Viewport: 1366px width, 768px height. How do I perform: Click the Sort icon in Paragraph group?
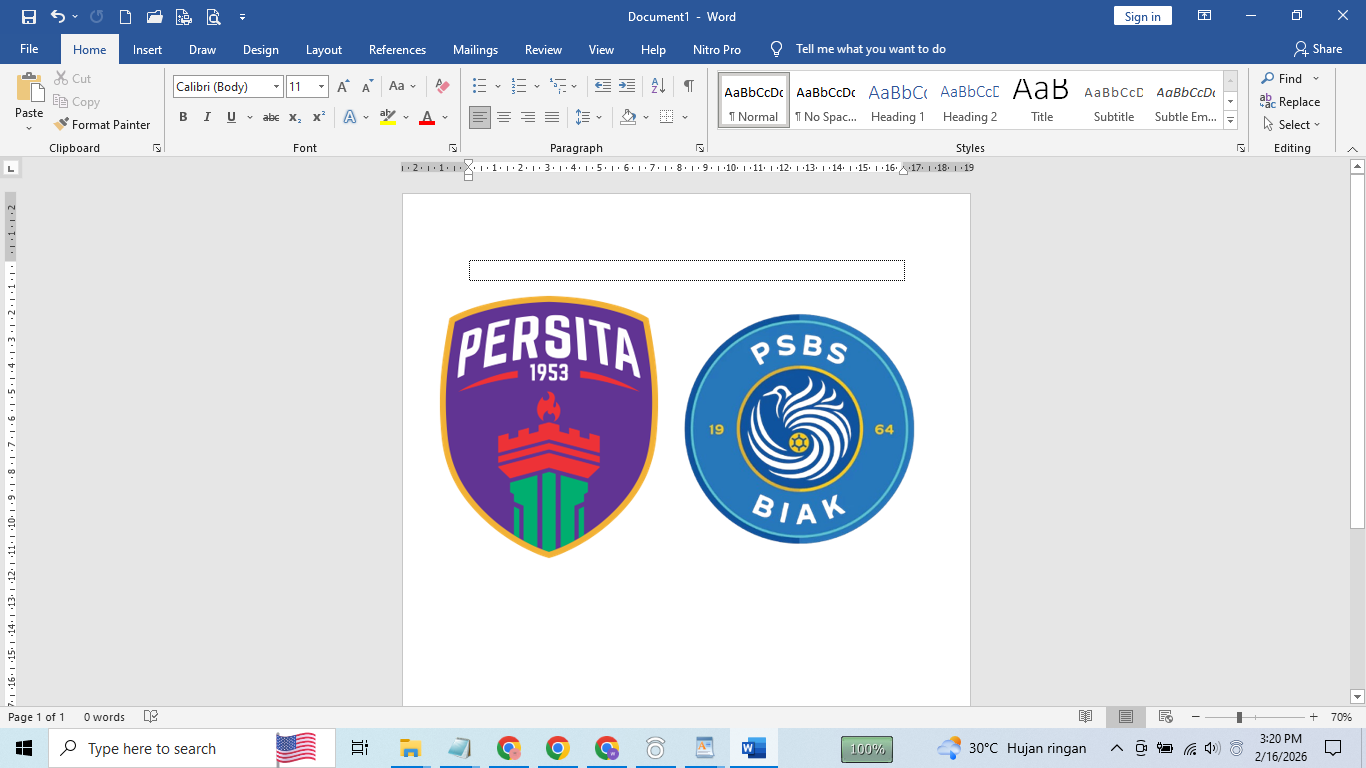pyautogui.click(x=657, y=86)
